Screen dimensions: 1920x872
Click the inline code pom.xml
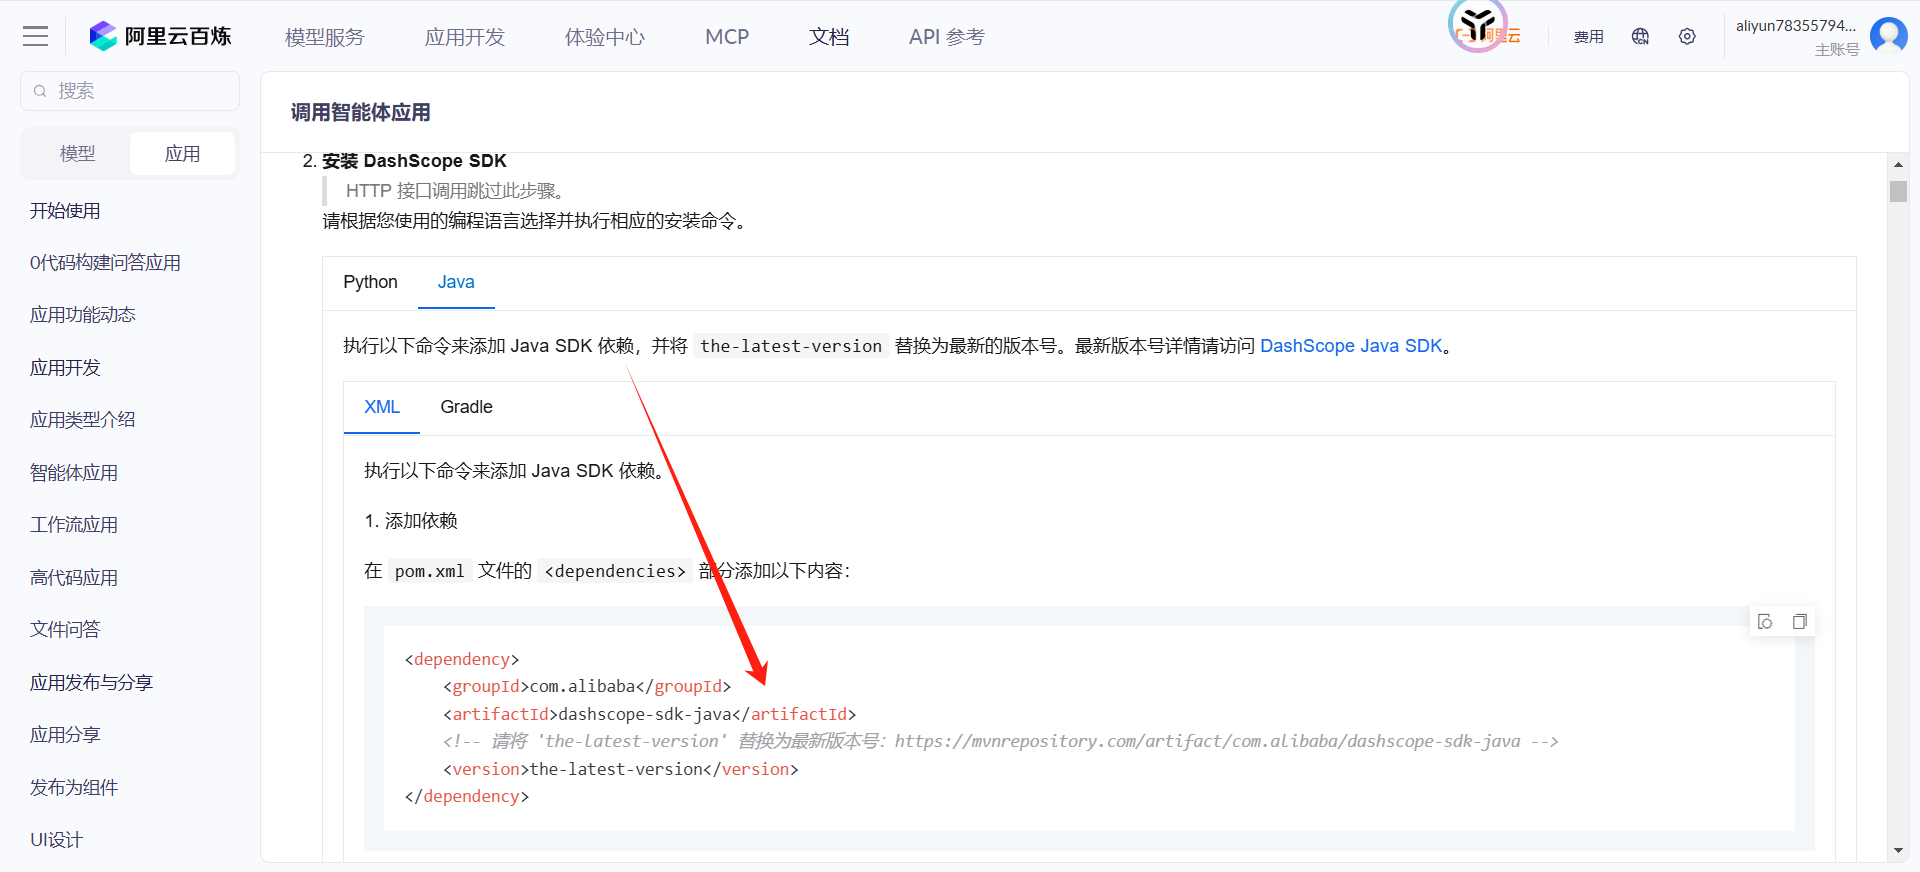(x=429, y=571)
